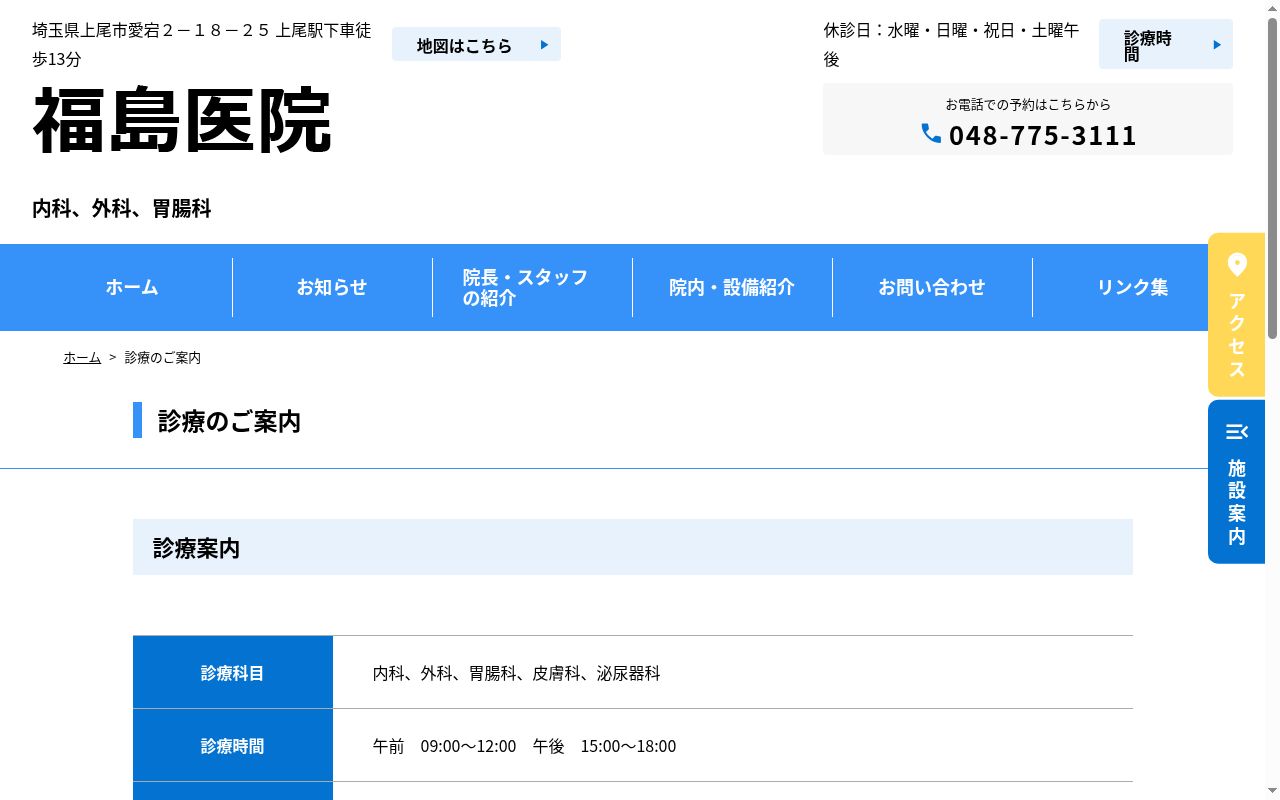
Task: Click the arrow on 地図はこちら button
Action: pyautogui.click(x=544, y=45)
